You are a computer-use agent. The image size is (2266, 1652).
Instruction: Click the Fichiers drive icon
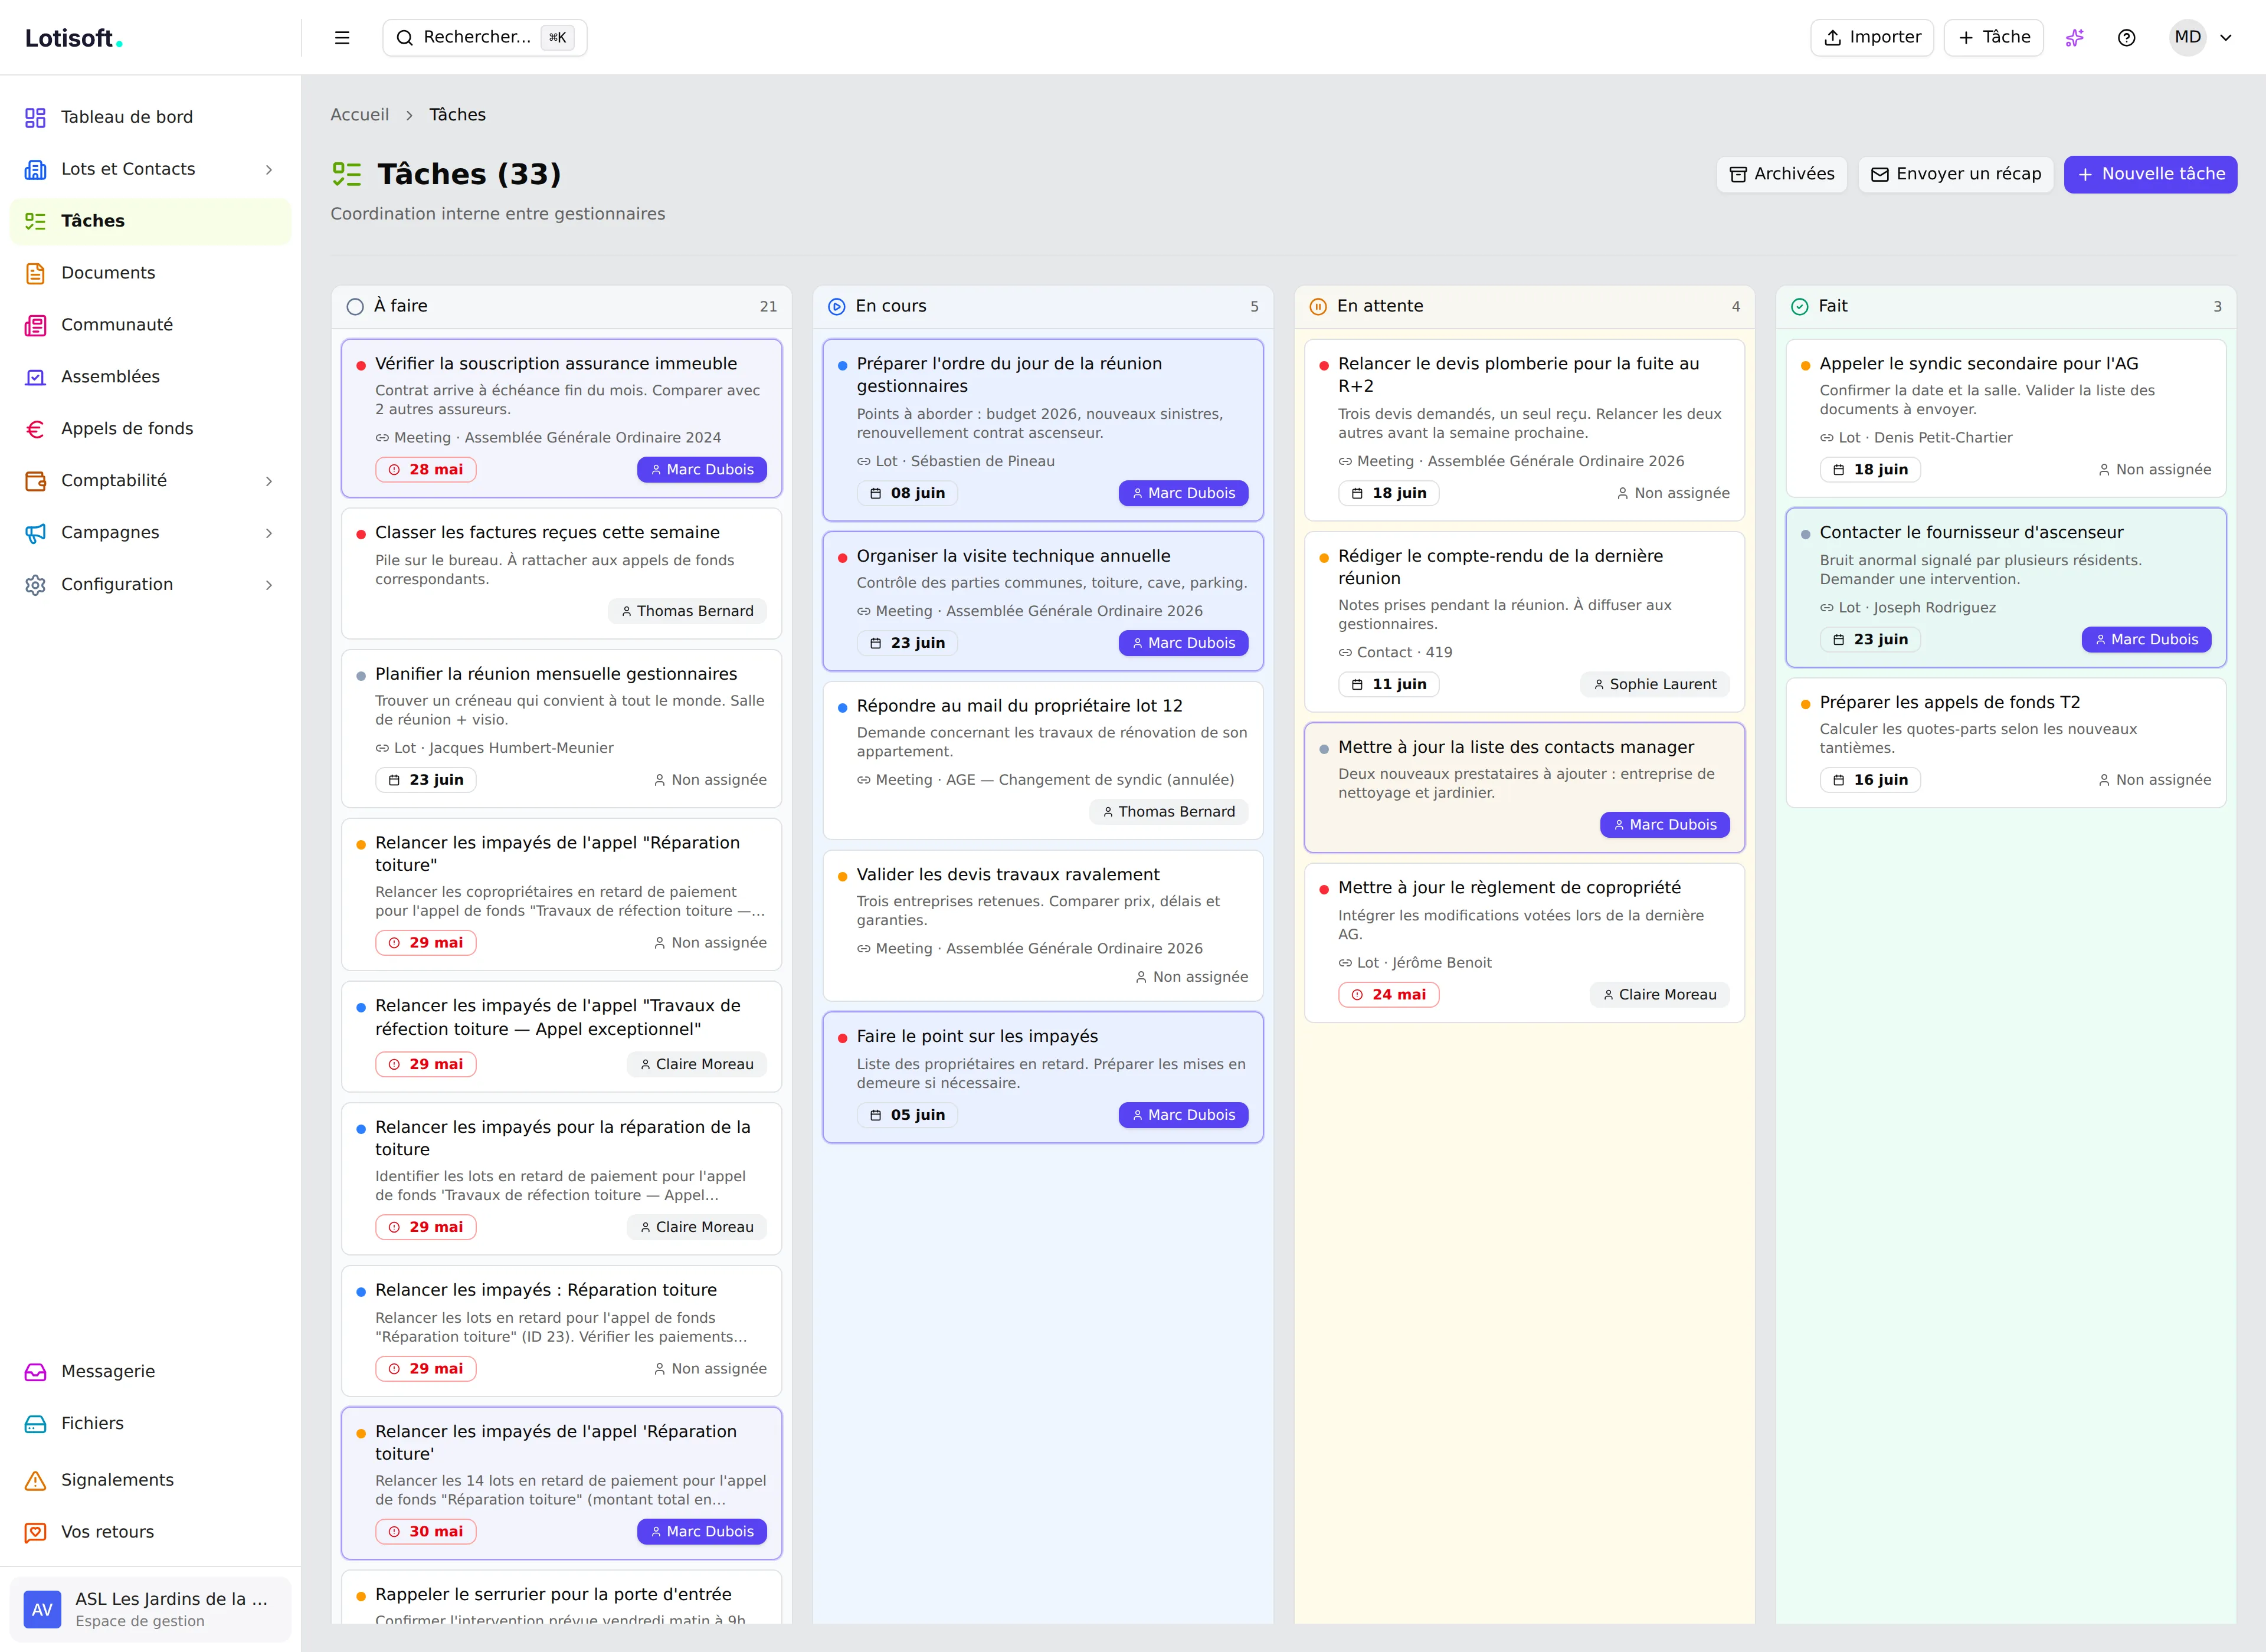point(36,1424)
